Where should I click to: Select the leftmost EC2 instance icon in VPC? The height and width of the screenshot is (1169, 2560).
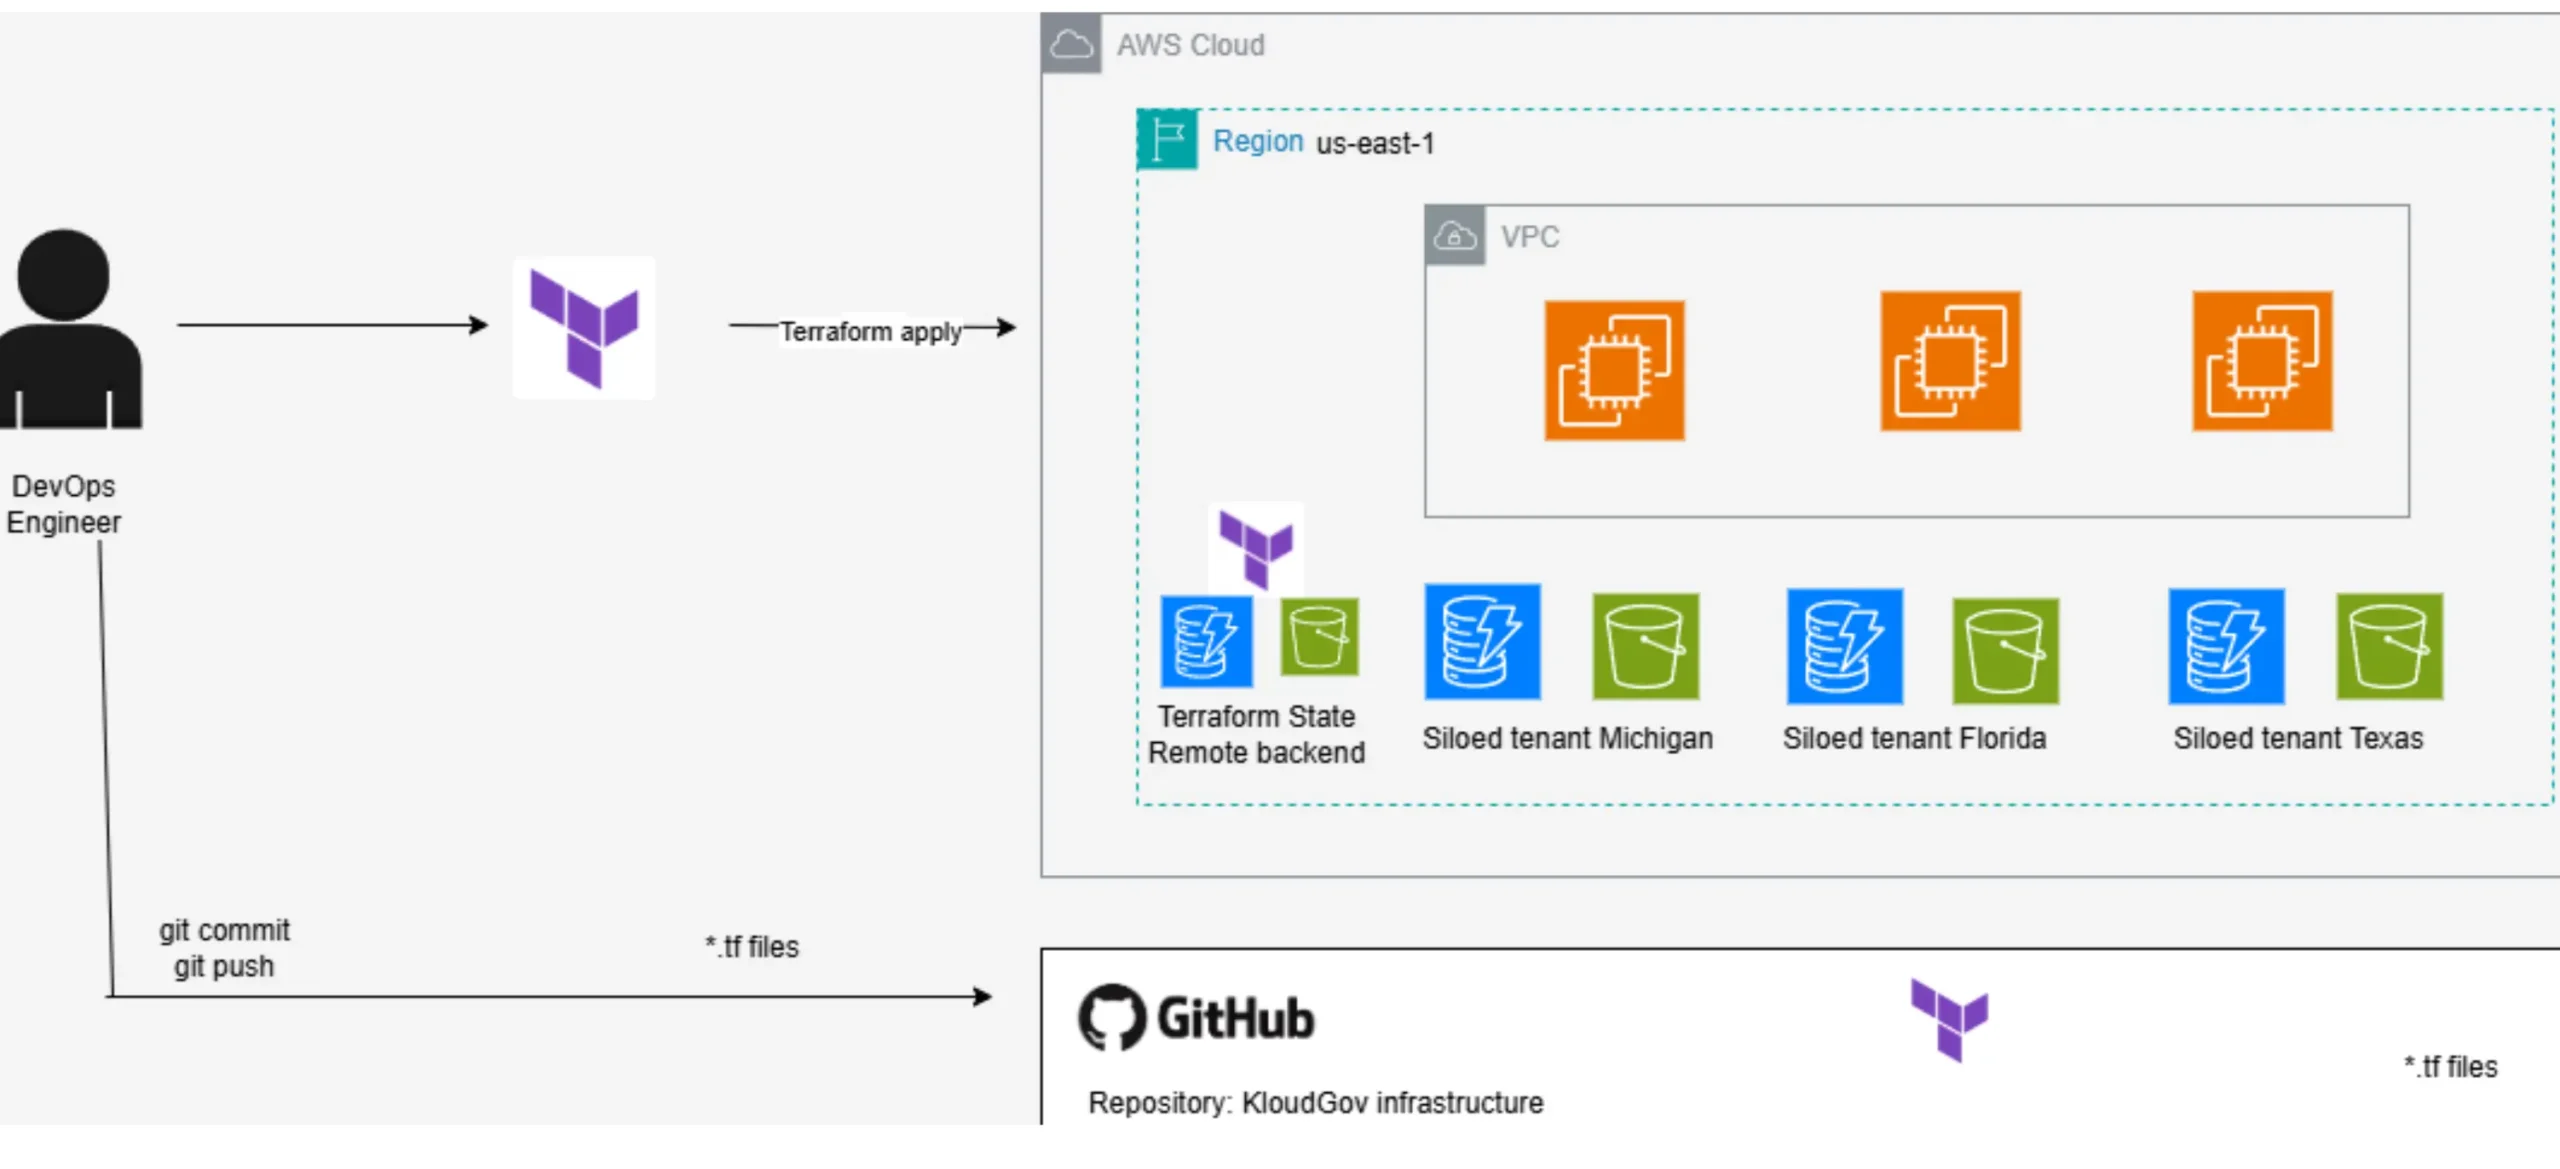click(1614, 370)
